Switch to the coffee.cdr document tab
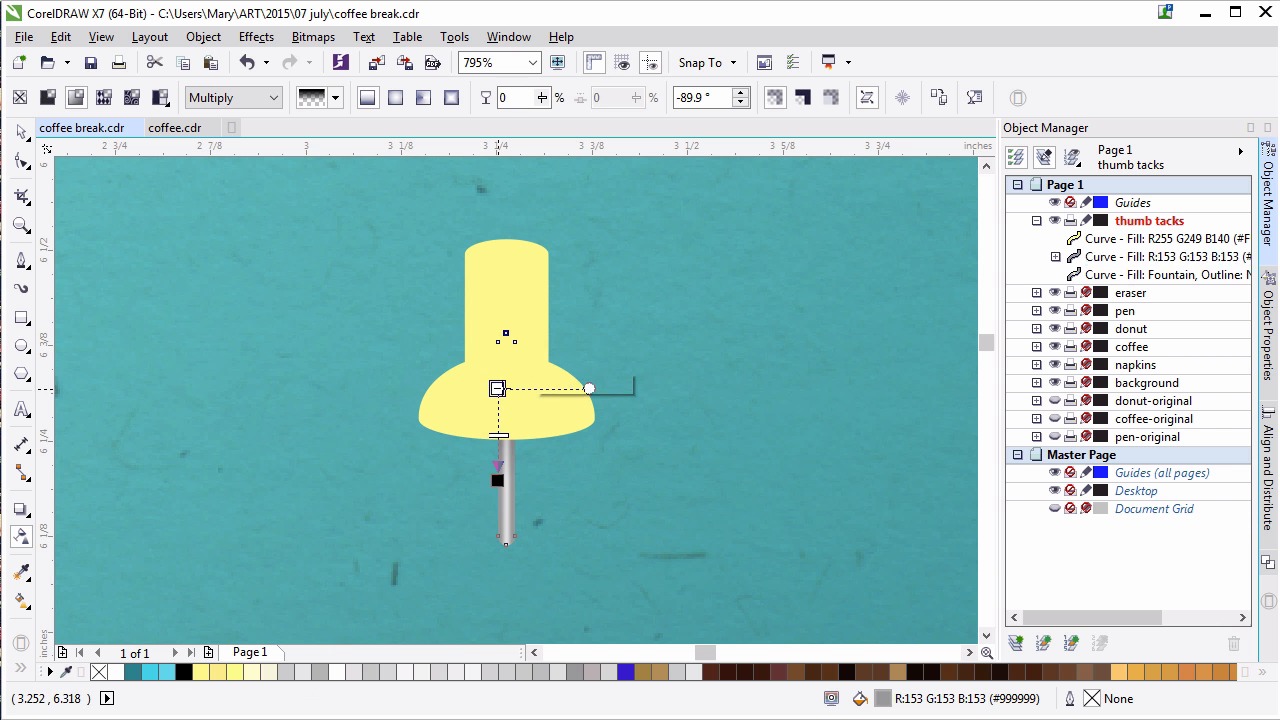This screenshot has width=1280, height=720. [x=174, y=128]
